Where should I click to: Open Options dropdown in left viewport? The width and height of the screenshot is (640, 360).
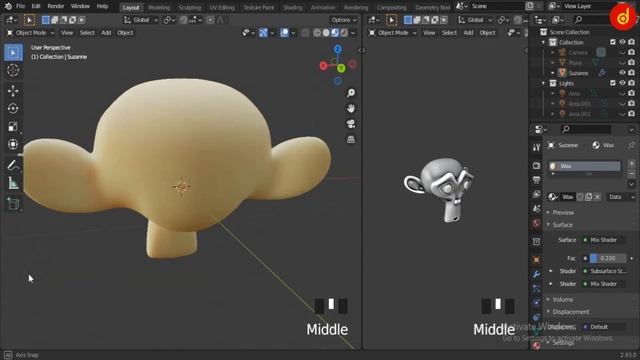tap(344, 20)
